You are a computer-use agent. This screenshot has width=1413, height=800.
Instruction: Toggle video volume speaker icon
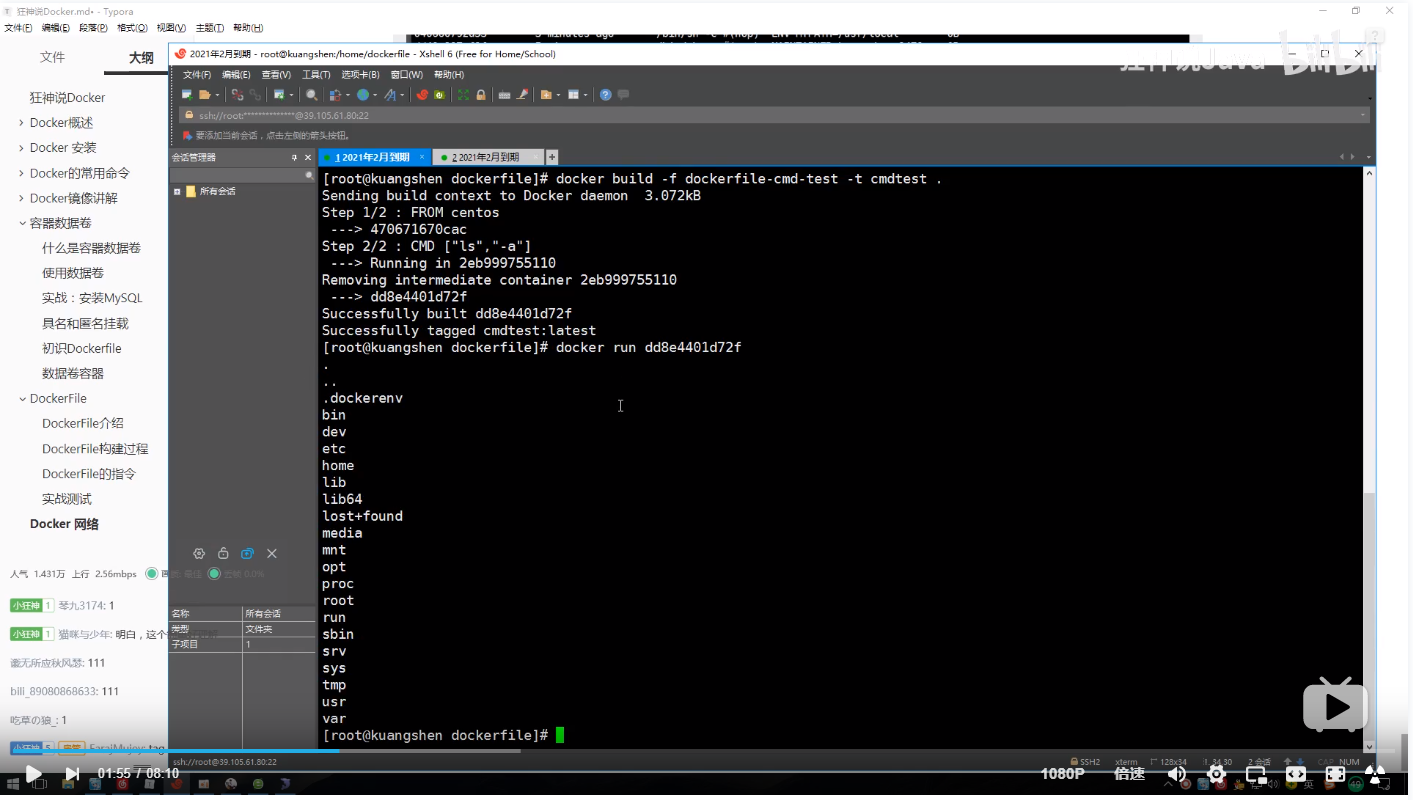point(1177,774)
